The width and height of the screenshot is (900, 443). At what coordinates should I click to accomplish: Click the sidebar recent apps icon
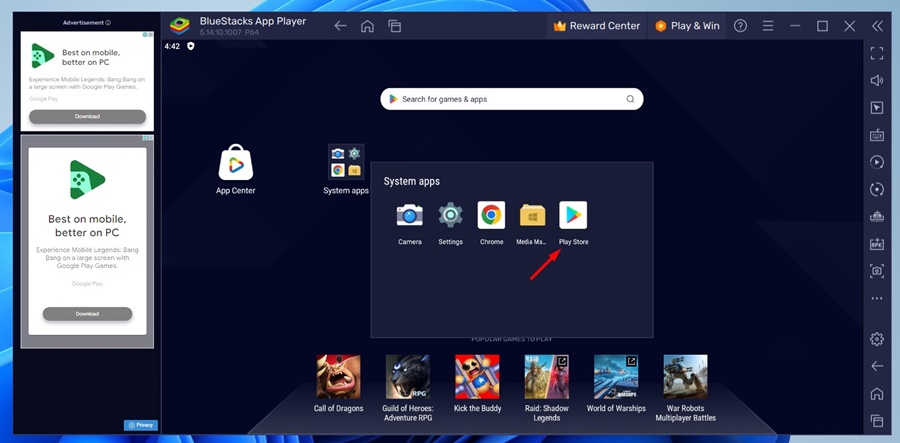click(x=876, y=421)
